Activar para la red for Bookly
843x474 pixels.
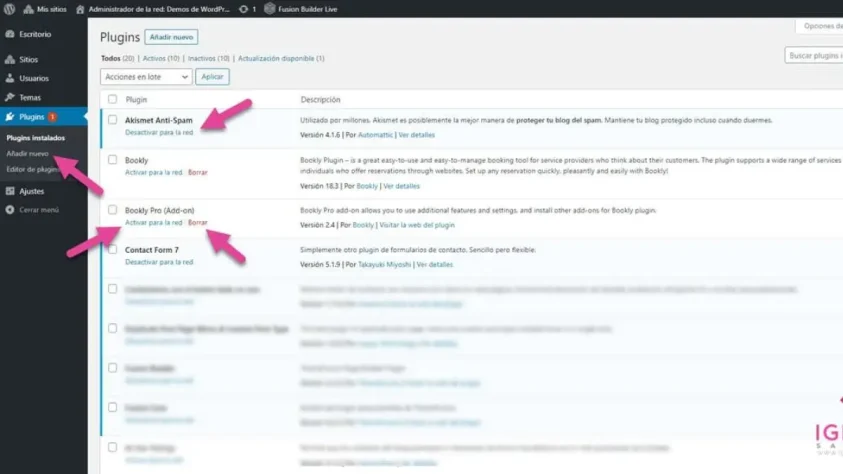[154, 173]
